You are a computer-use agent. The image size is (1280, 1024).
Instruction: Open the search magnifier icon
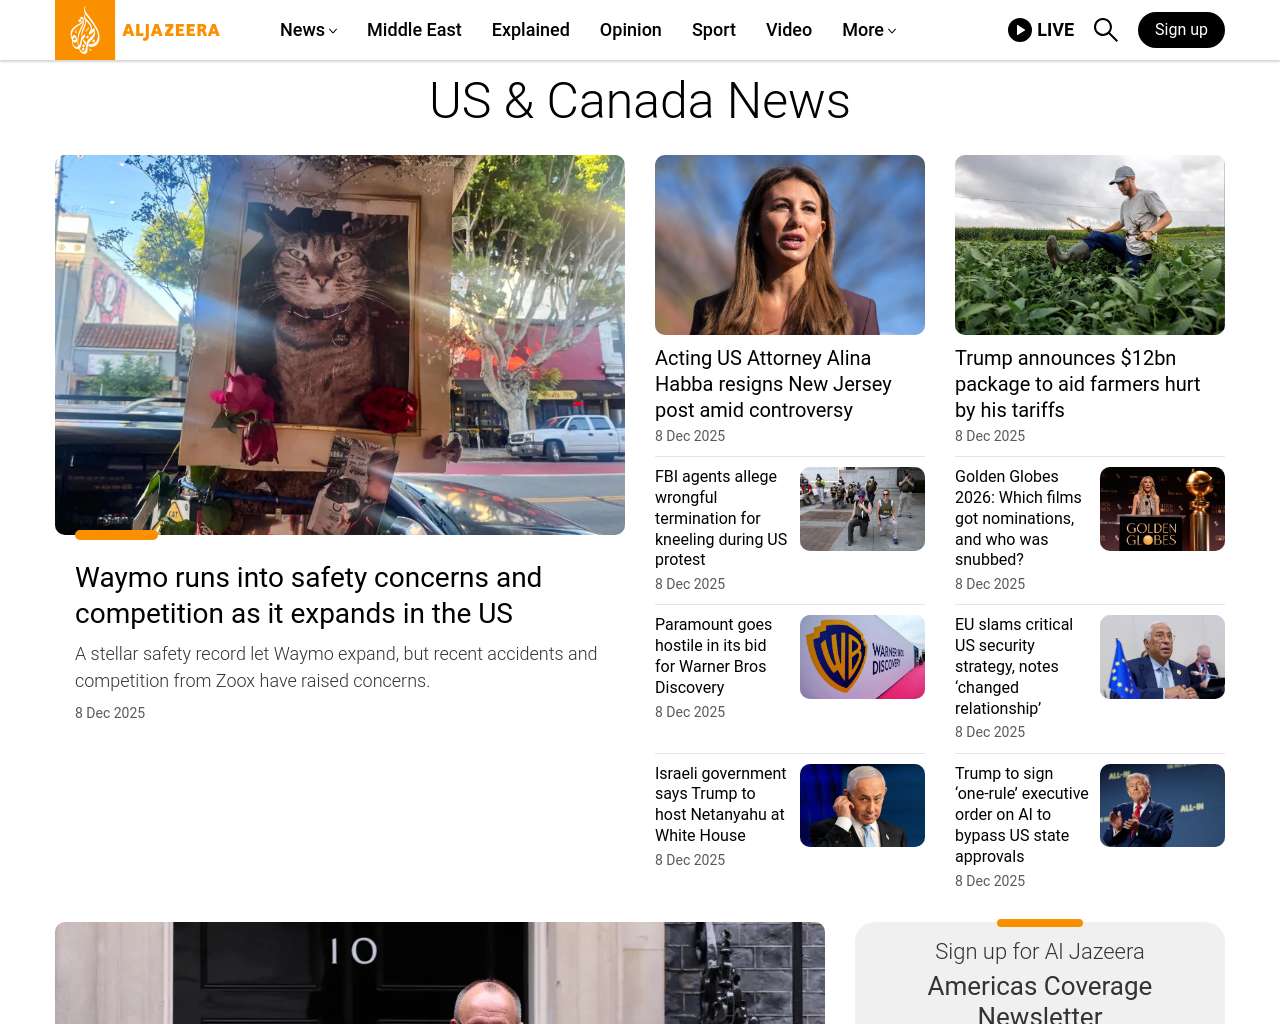point(1105,30)
